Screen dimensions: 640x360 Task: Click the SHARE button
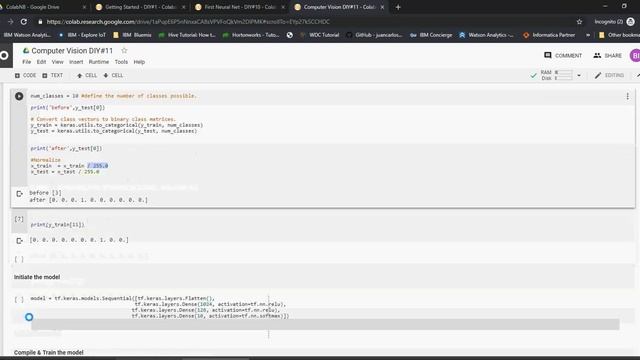tap(607, 56)
